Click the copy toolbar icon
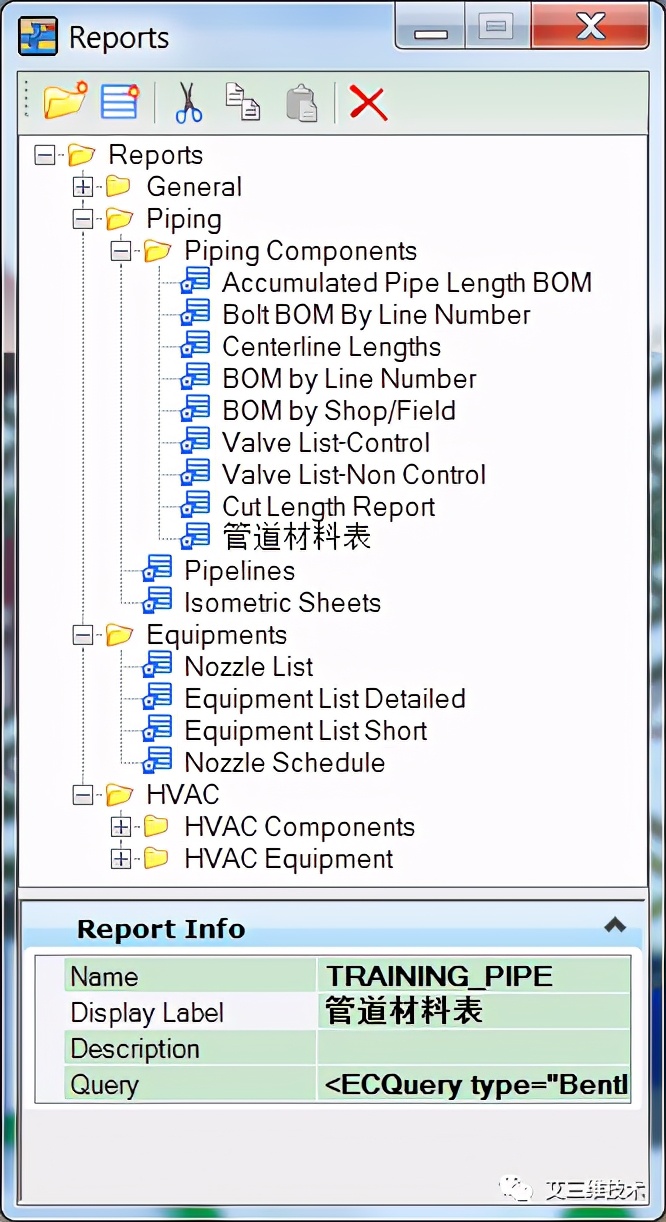666x1222 pixels. (242, 102)
